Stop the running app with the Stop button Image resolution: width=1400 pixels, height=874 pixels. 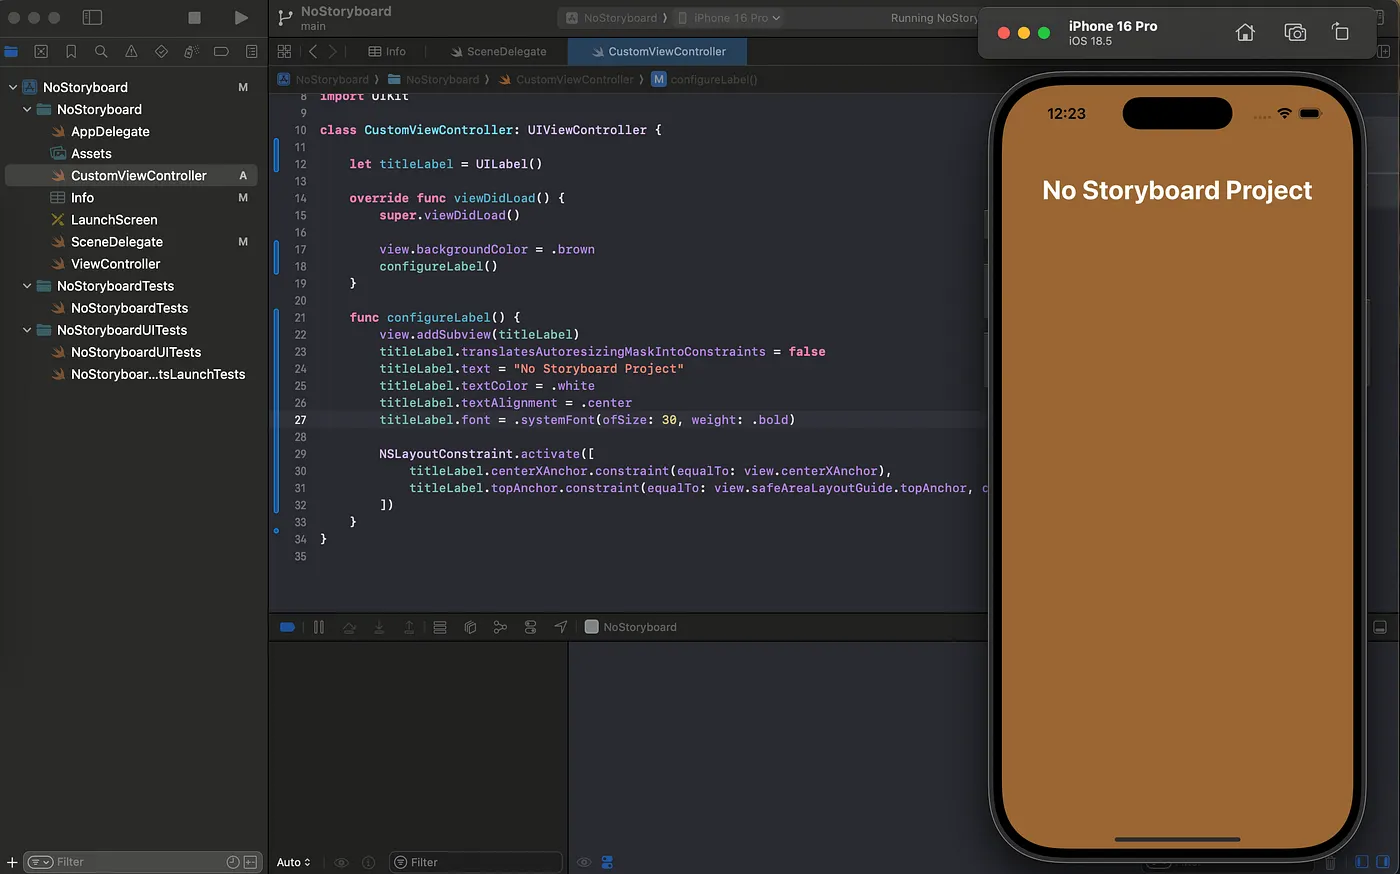pyautogui.click(x=195, y=18)
